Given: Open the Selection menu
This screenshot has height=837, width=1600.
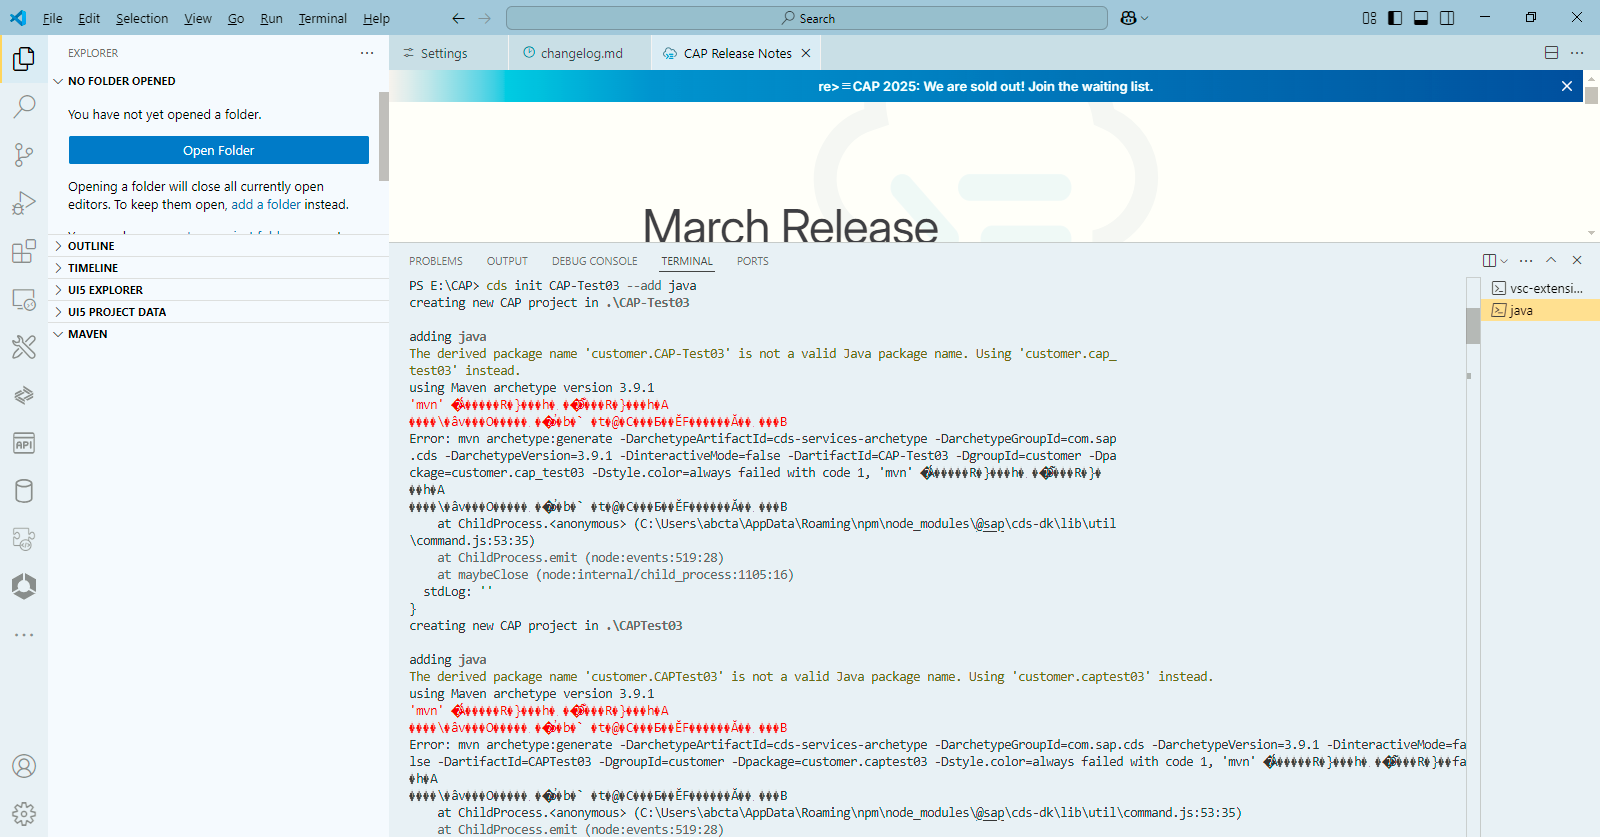Looking at the screenshot, I should (x=142, y=18).
